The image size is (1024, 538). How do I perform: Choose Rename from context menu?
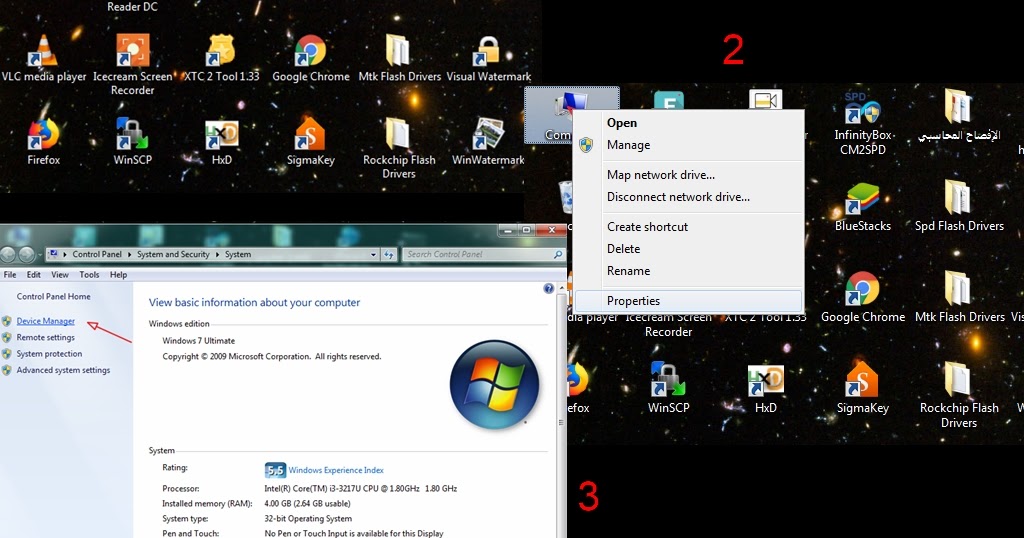tap(688, 271)
